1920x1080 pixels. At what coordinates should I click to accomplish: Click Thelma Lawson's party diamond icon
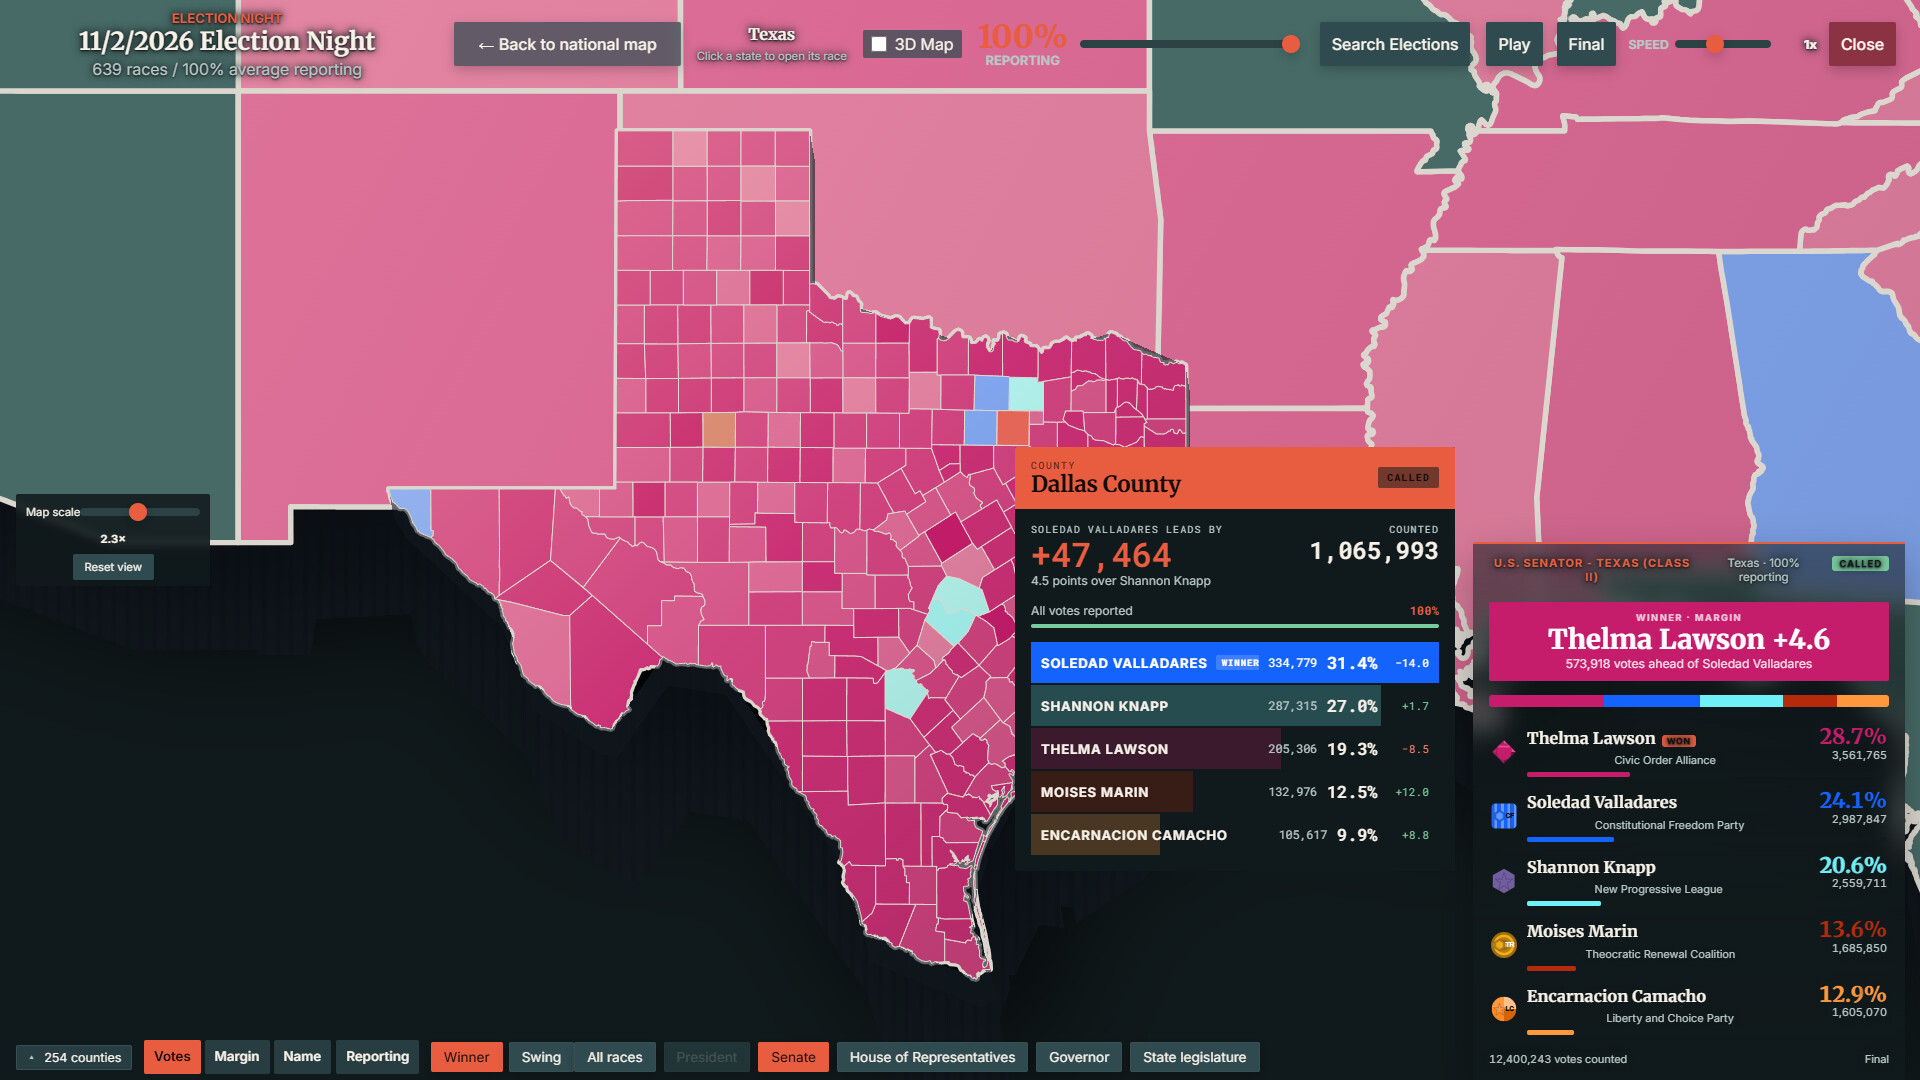click(1503, 751)
